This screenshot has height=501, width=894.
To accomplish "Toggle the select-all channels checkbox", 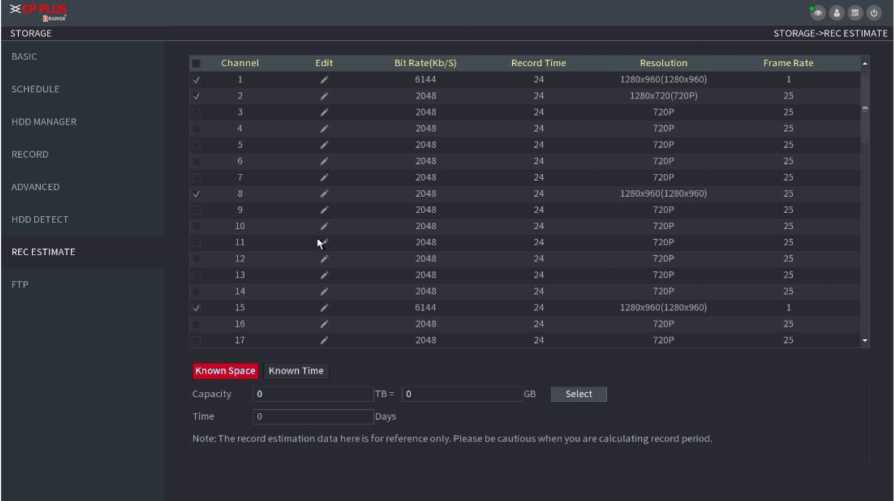I will 196,63.
